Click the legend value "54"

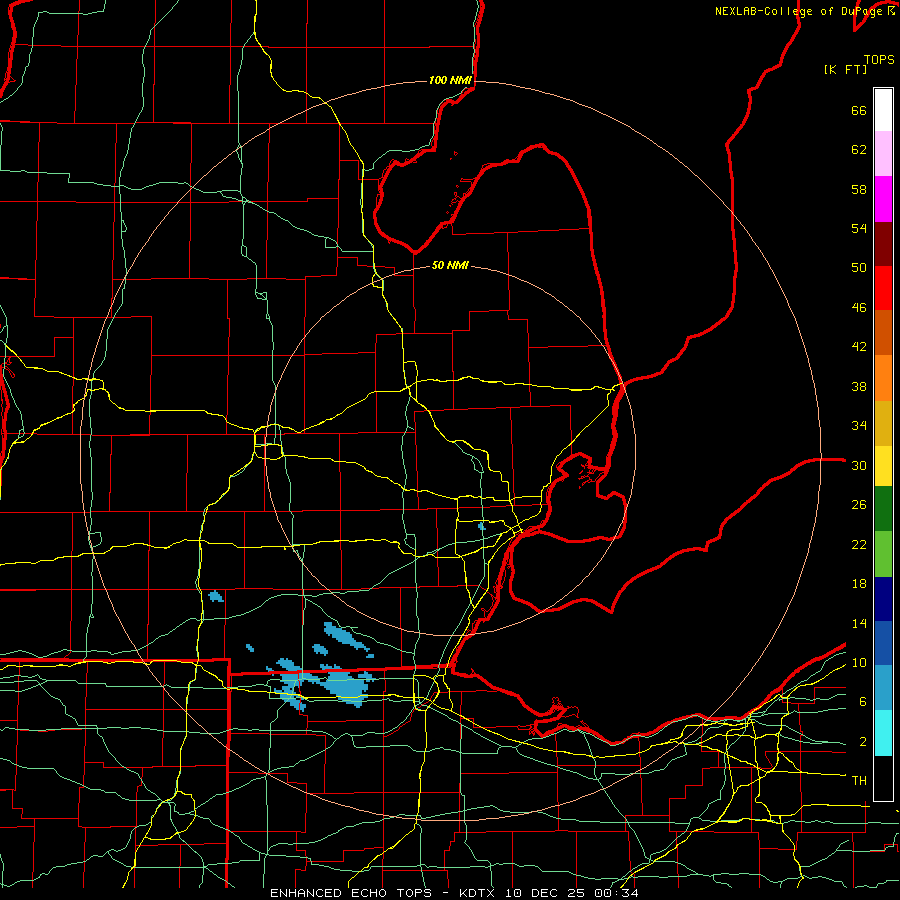[x=859, y=228]
